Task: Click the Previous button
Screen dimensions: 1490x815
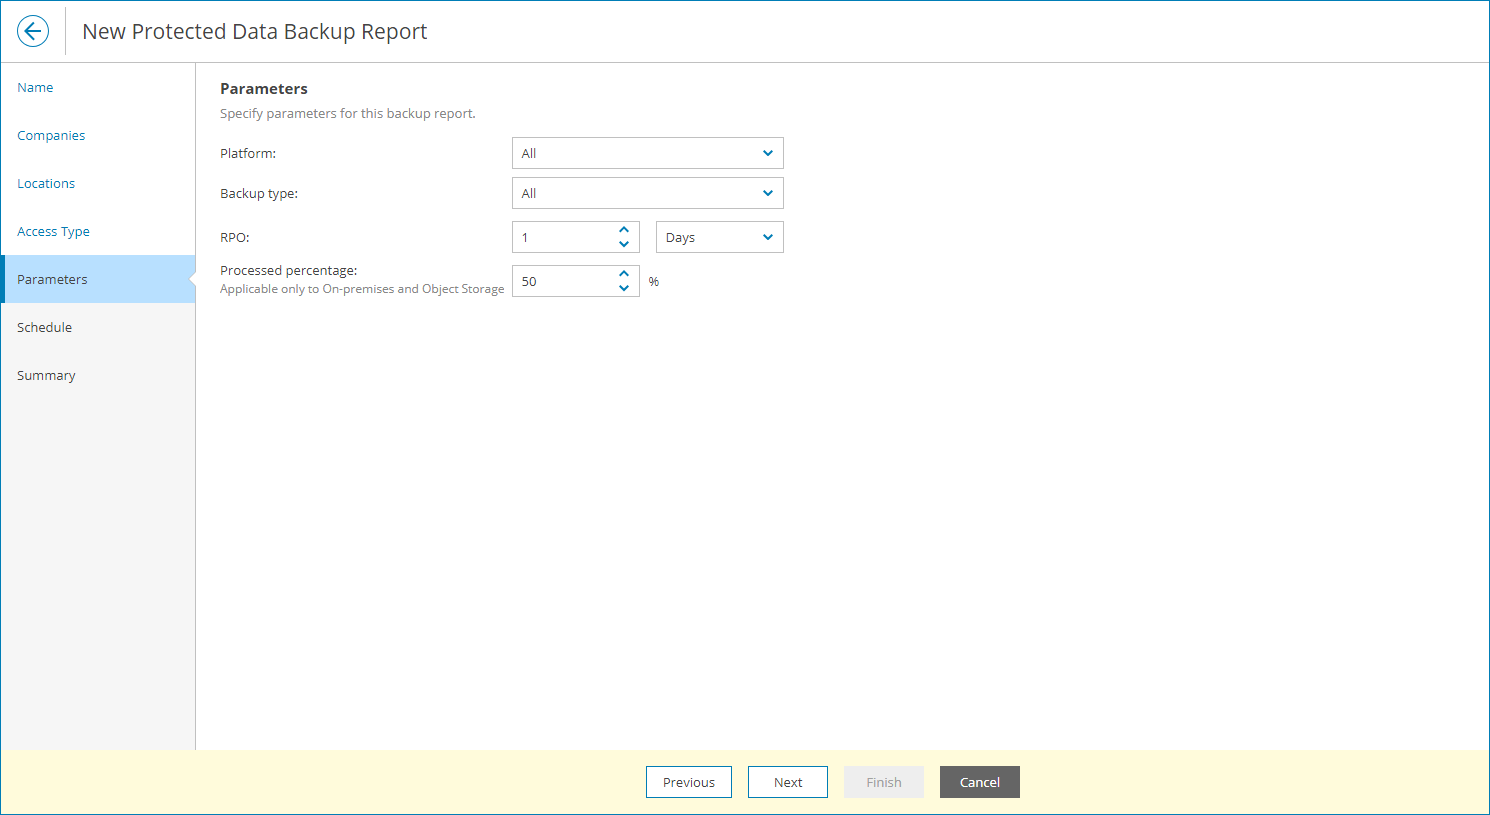Action: click(x=688, y=782)
